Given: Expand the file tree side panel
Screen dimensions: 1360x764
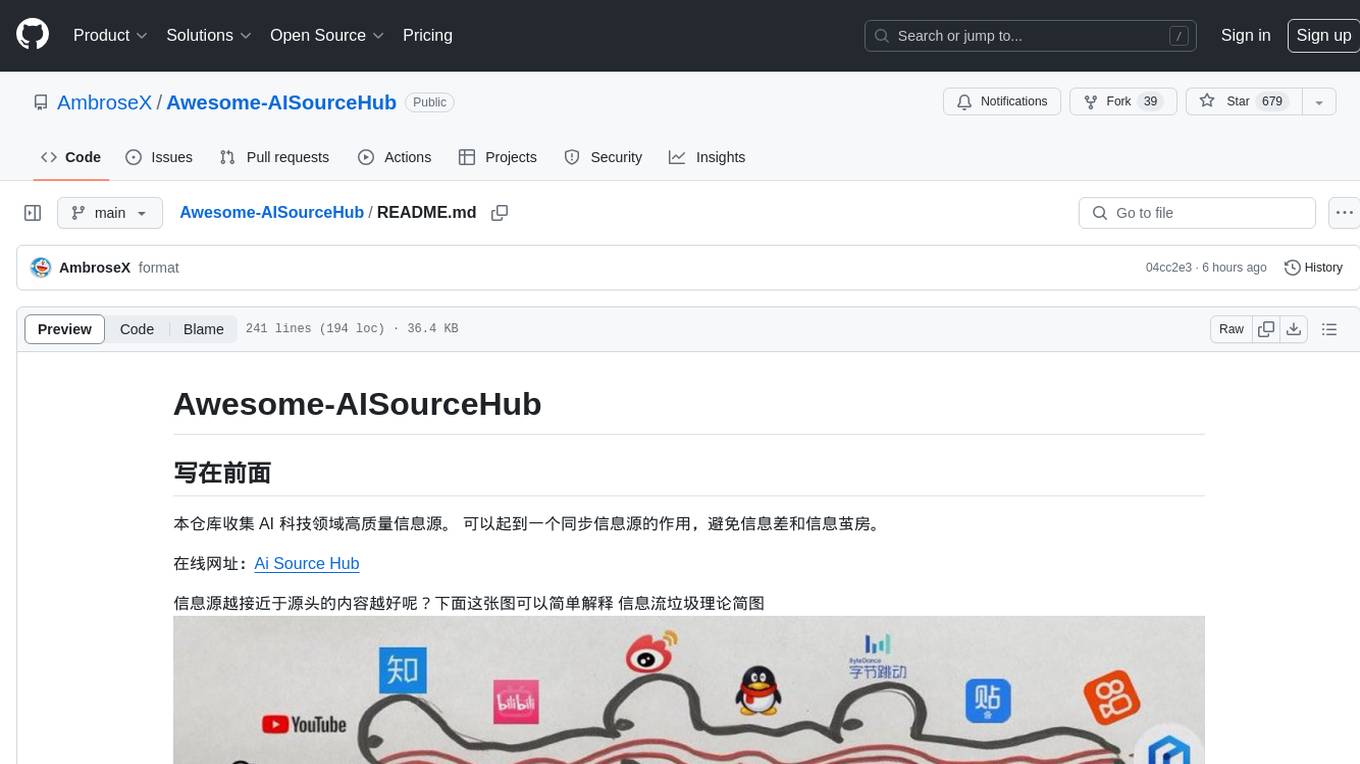Looking at the screenshot, I should coord(33,213).
